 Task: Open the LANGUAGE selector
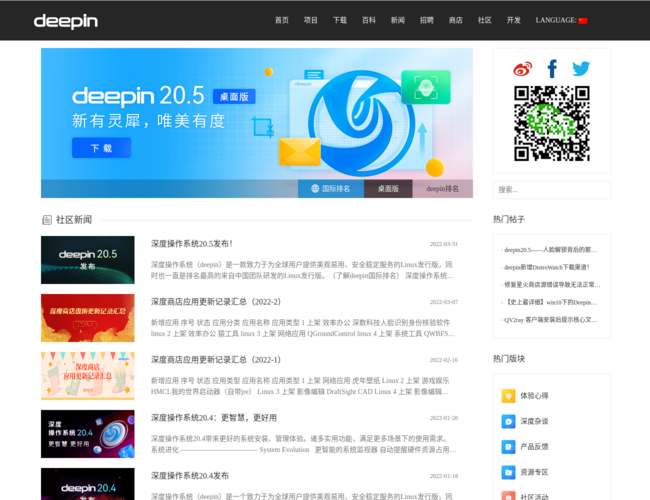(561, 20)
